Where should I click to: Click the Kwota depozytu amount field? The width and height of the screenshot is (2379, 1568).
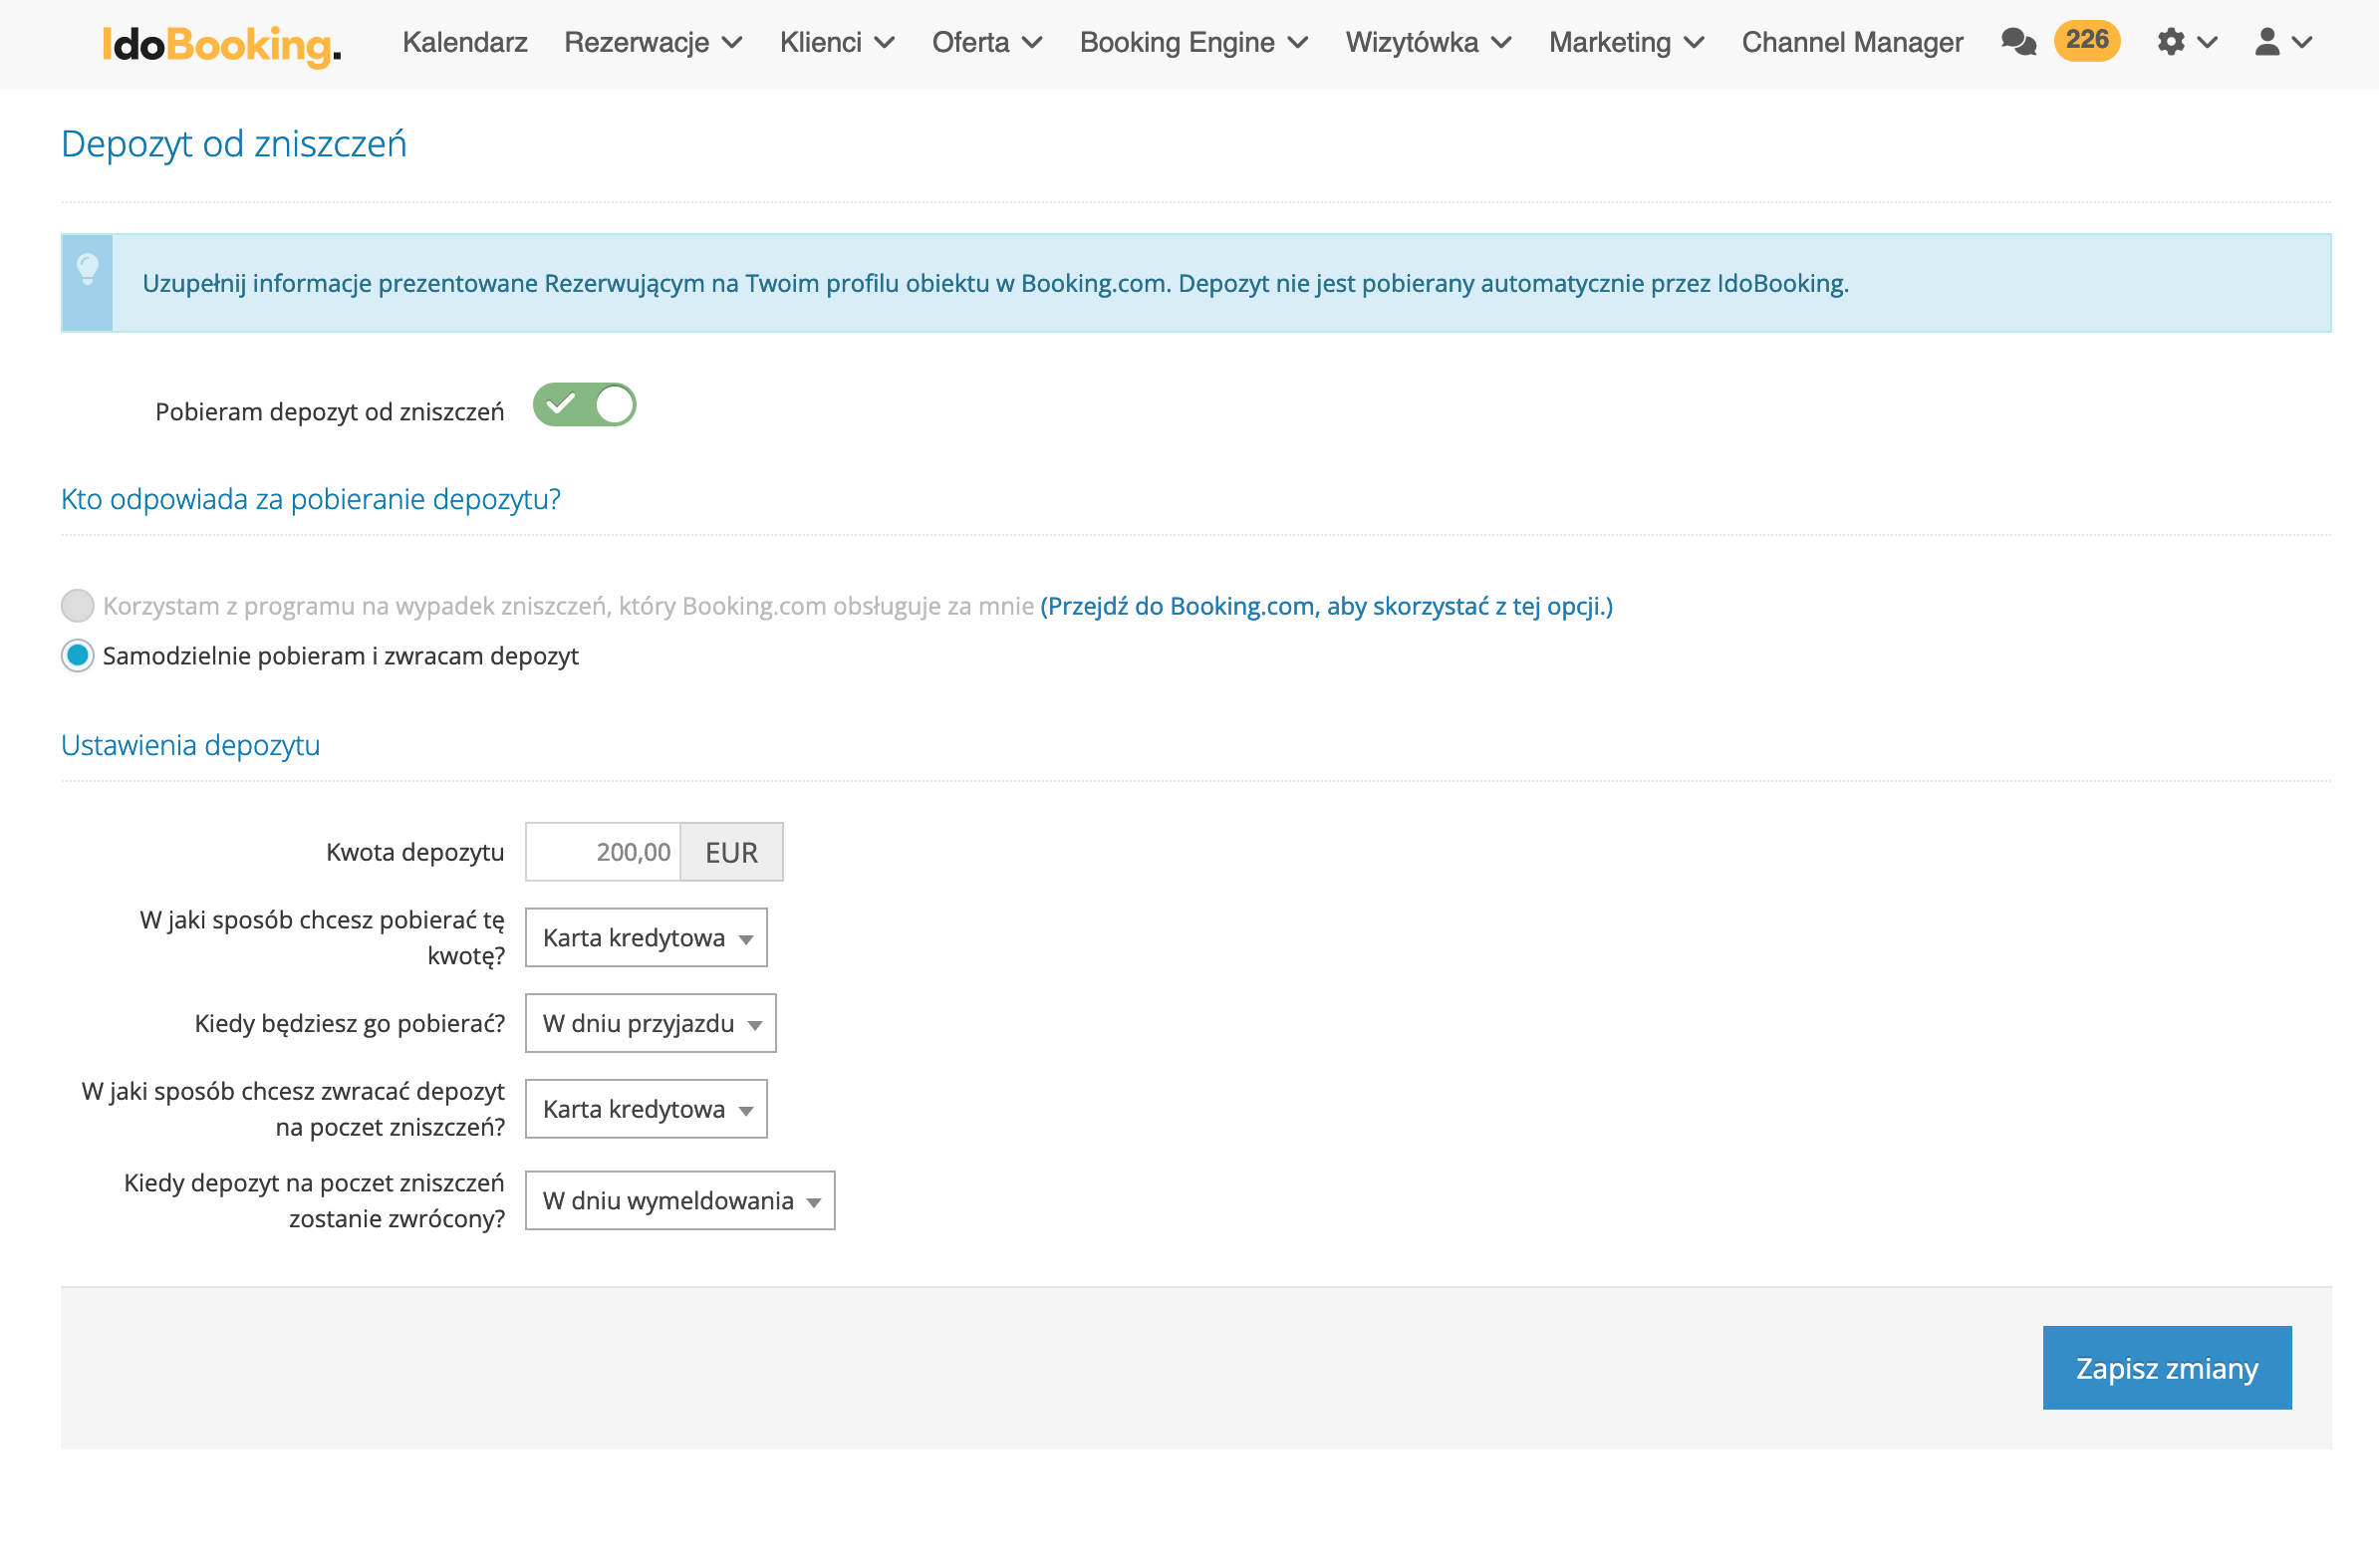pyautogui.click(x=603, y=852)
